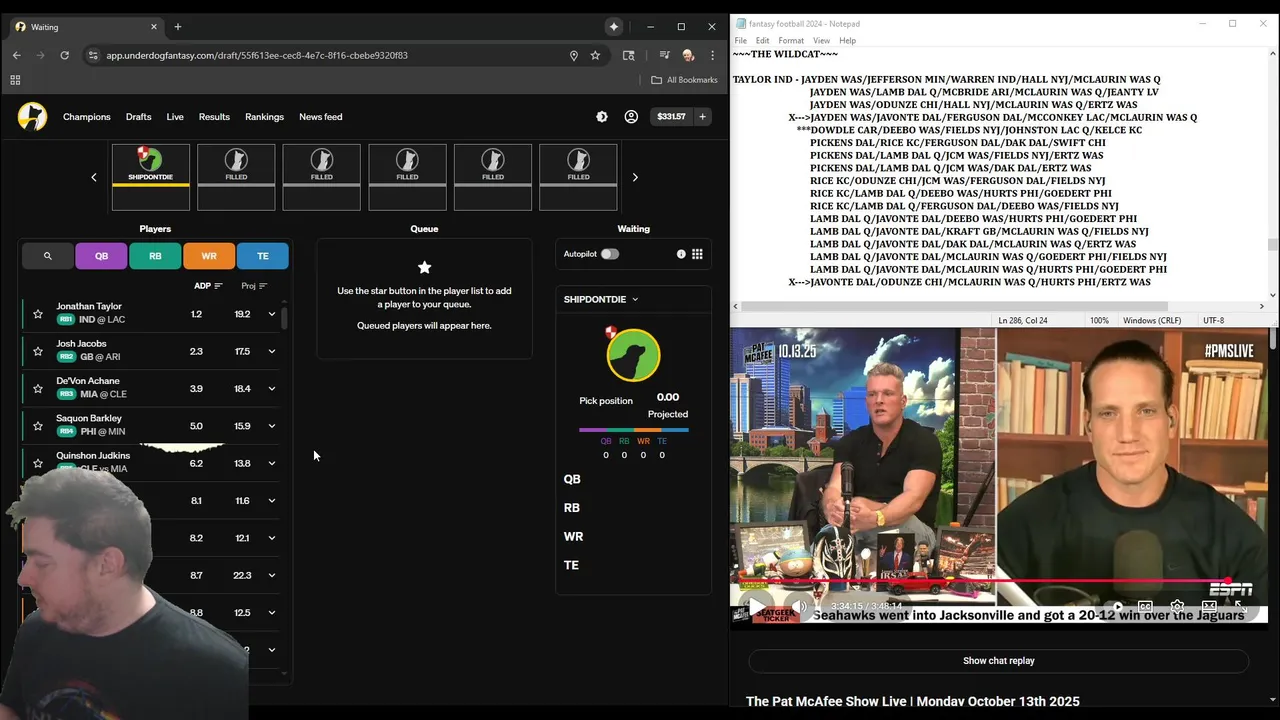
Task: Open the Underdog logo home icon
Action: coord(32,117)
